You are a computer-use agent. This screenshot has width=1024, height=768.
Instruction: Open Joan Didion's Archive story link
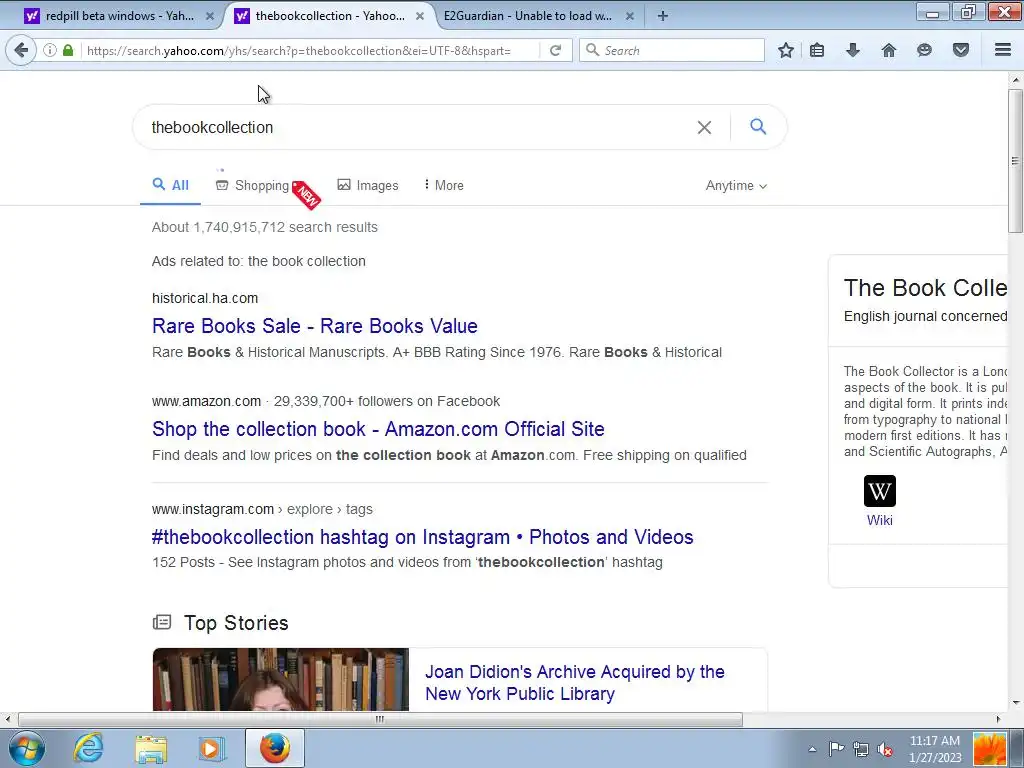575,682
